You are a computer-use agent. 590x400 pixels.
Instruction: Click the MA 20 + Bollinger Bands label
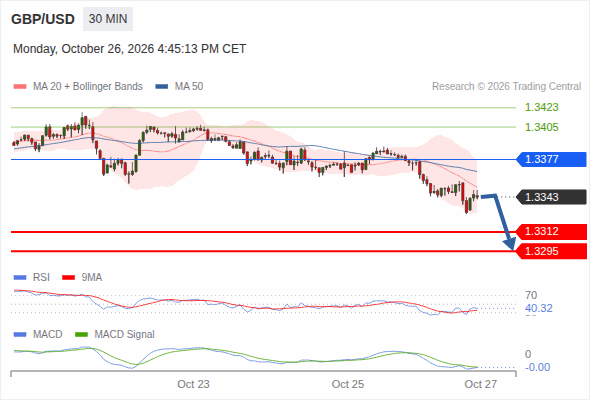pyautogui.click(x=88, y=87)
